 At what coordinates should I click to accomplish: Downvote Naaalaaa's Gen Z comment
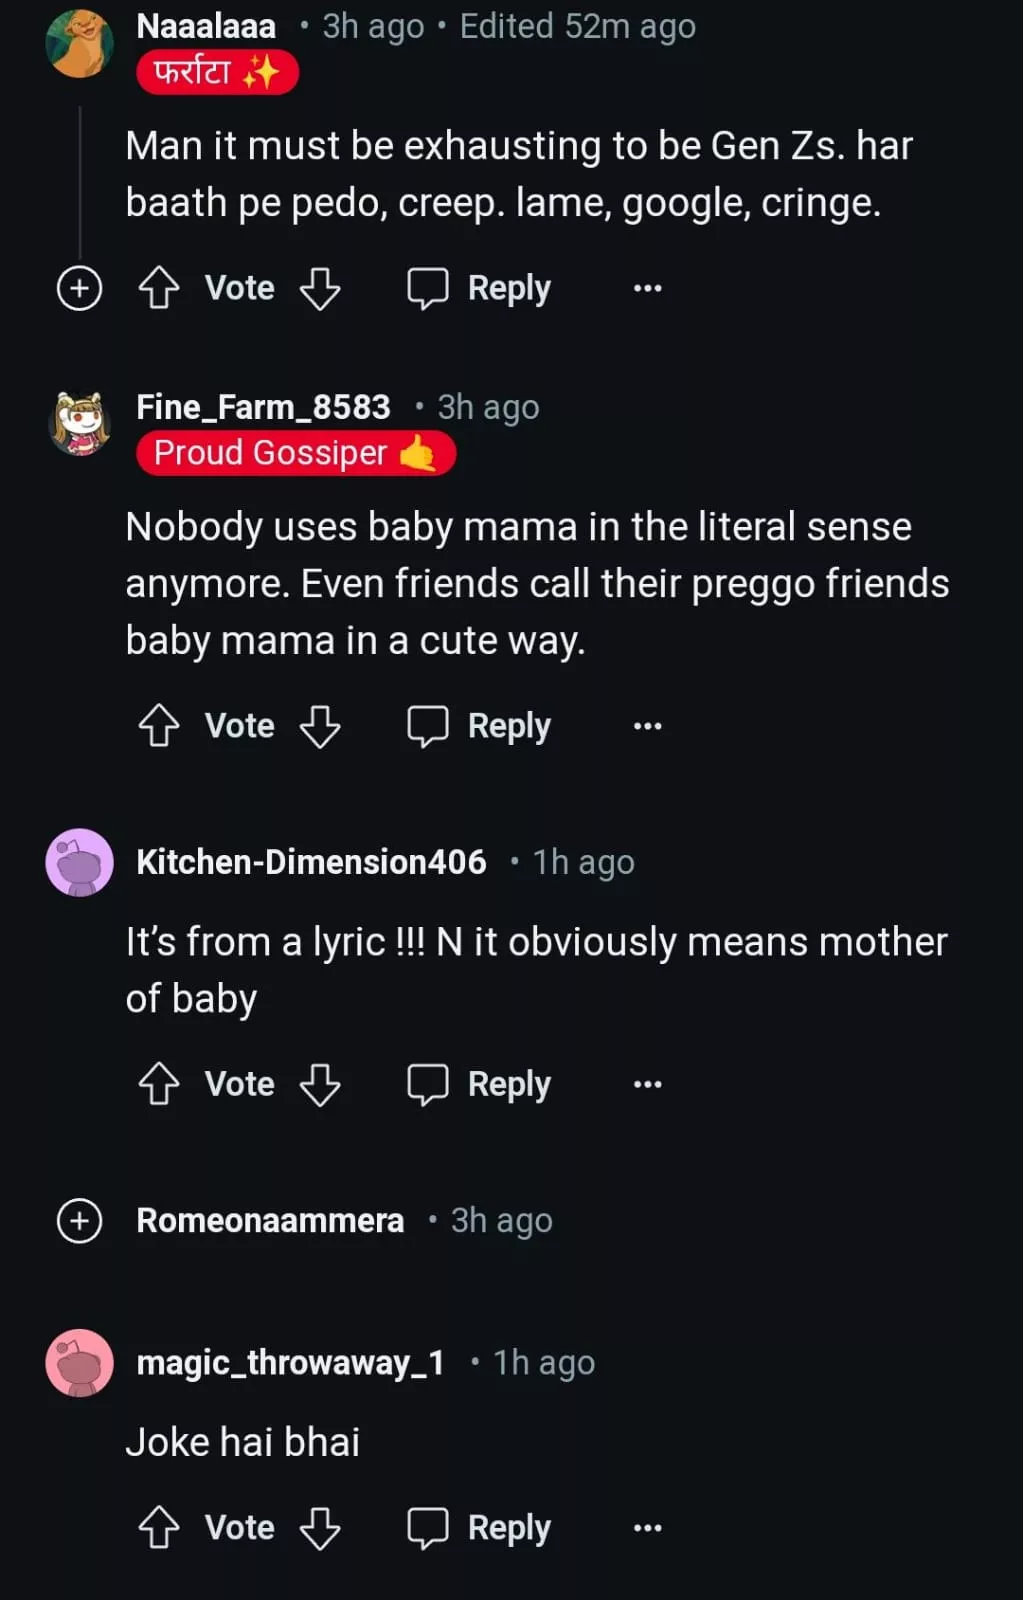[x=320, y=288]
